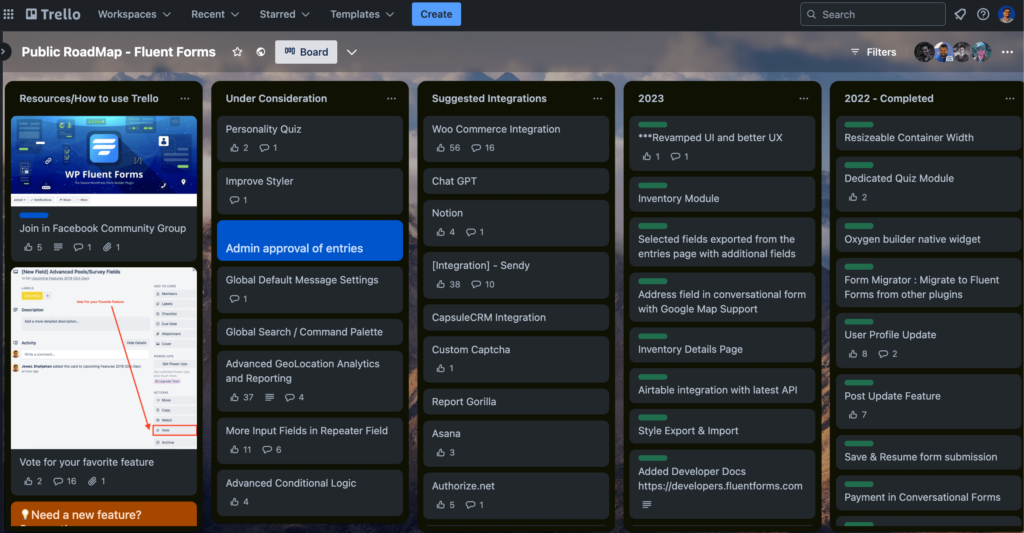Open the app switcher grid icon
This screenshot has width=1024, height=533.
(8, 14)
